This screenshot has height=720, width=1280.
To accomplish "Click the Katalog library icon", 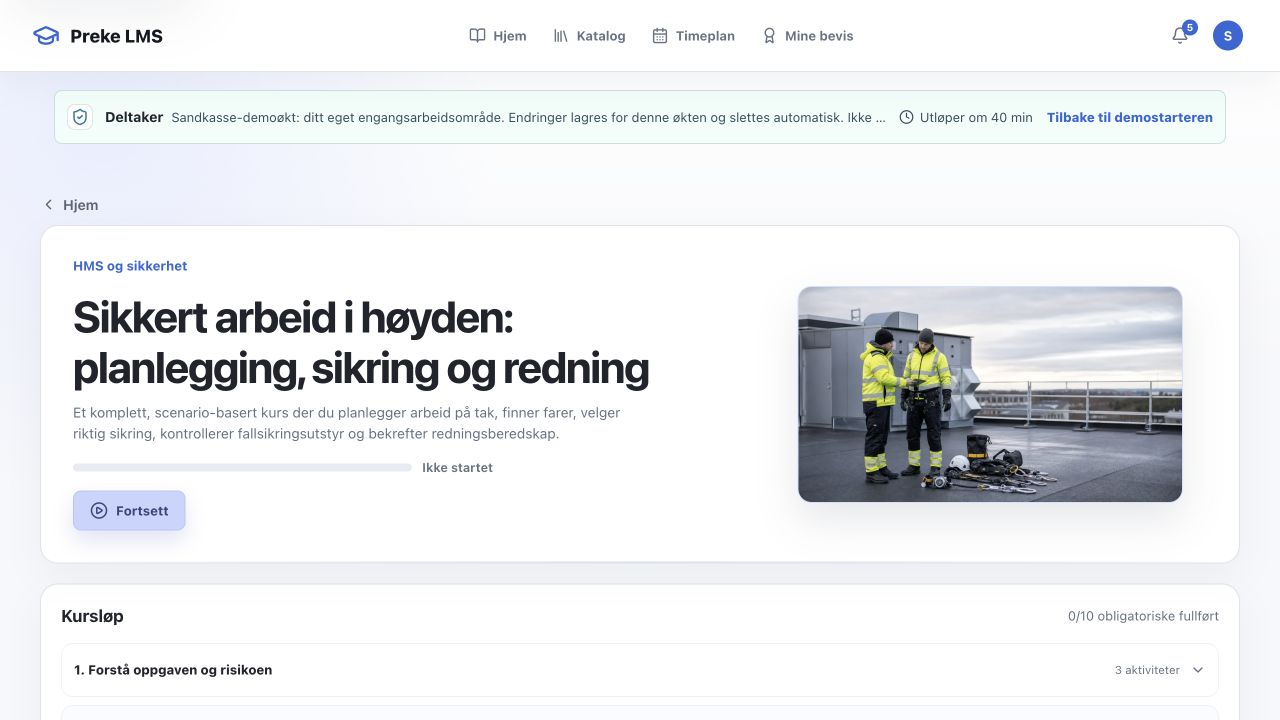I will pyautogui.click(x=561, y=36).
